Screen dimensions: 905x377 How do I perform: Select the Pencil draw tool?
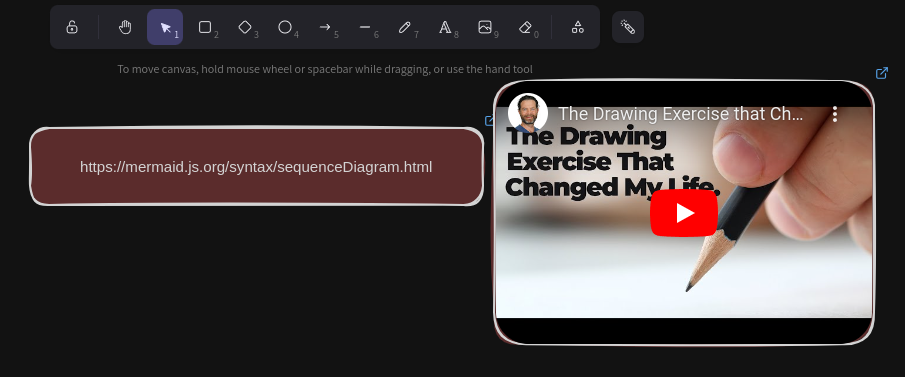(x=405, y=27)
